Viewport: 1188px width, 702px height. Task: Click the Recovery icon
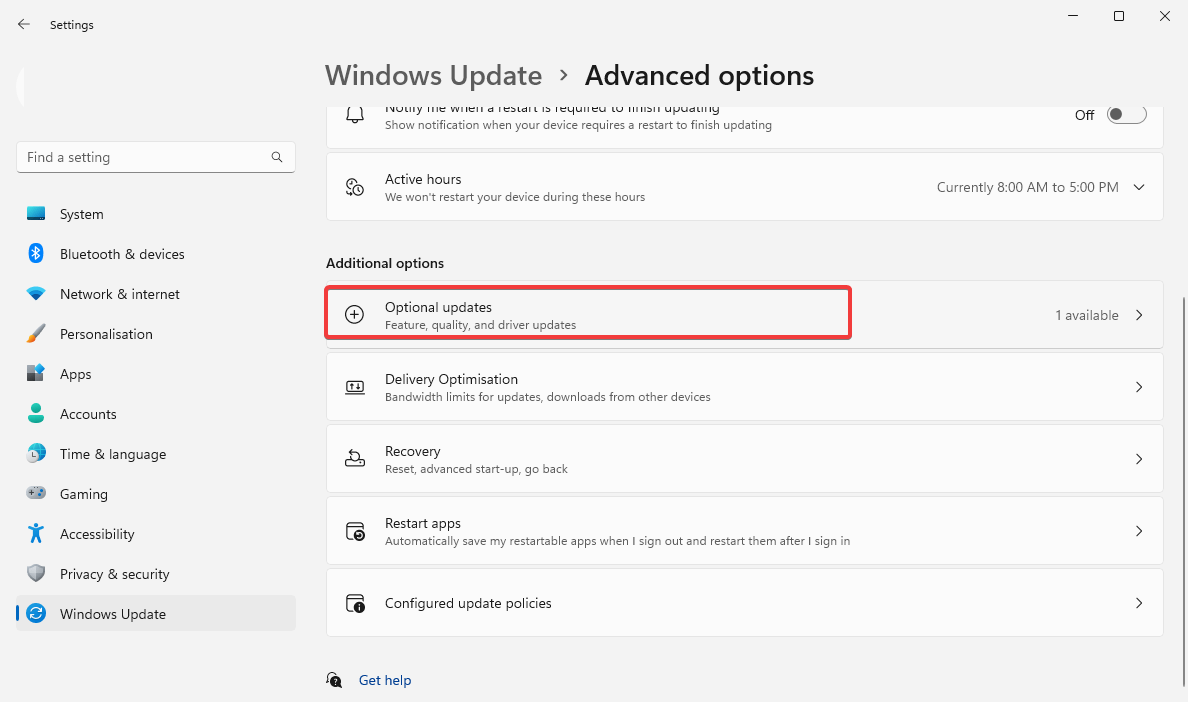[355, 458]
